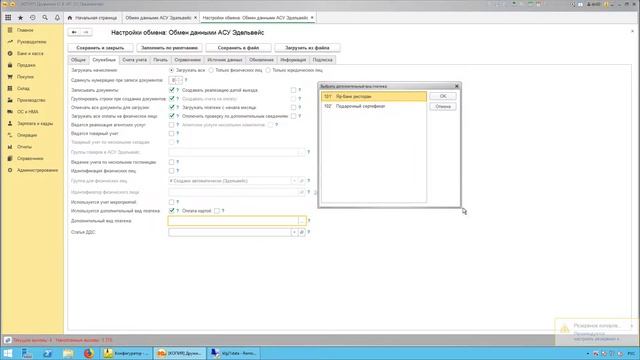Toggle 'Ведется товарный учет' checkbox
This screenshot has height=360, width=640.
tap(171, 133)
